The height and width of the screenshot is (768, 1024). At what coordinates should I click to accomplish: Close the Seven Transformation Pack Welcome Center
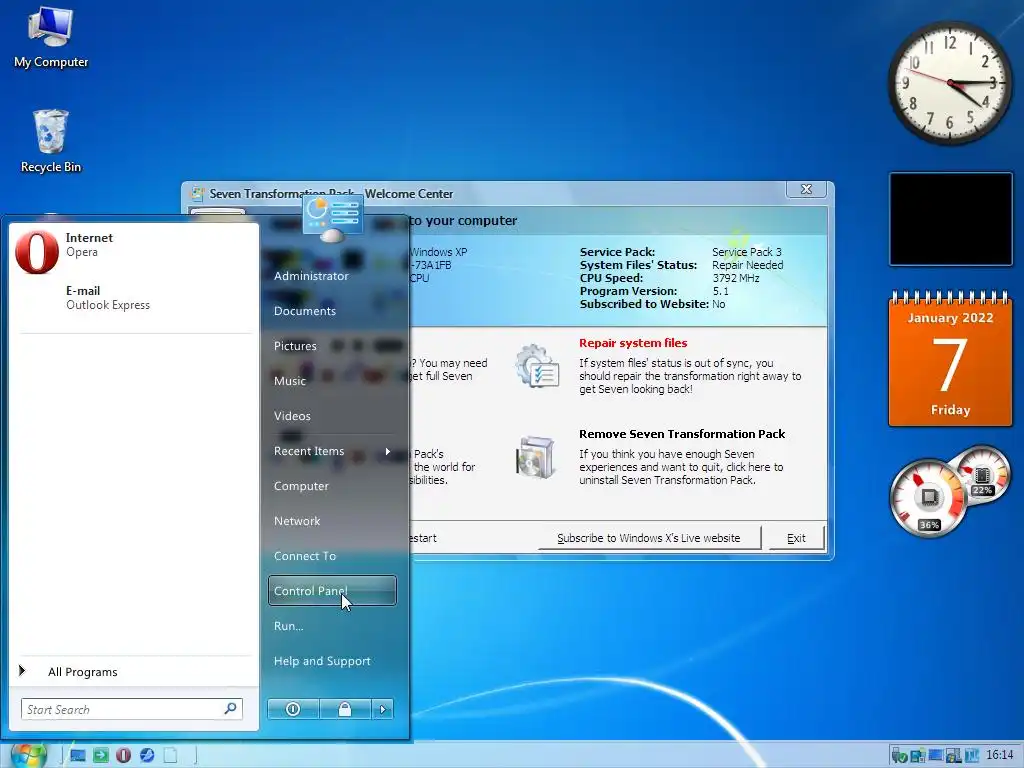(807, 189)
